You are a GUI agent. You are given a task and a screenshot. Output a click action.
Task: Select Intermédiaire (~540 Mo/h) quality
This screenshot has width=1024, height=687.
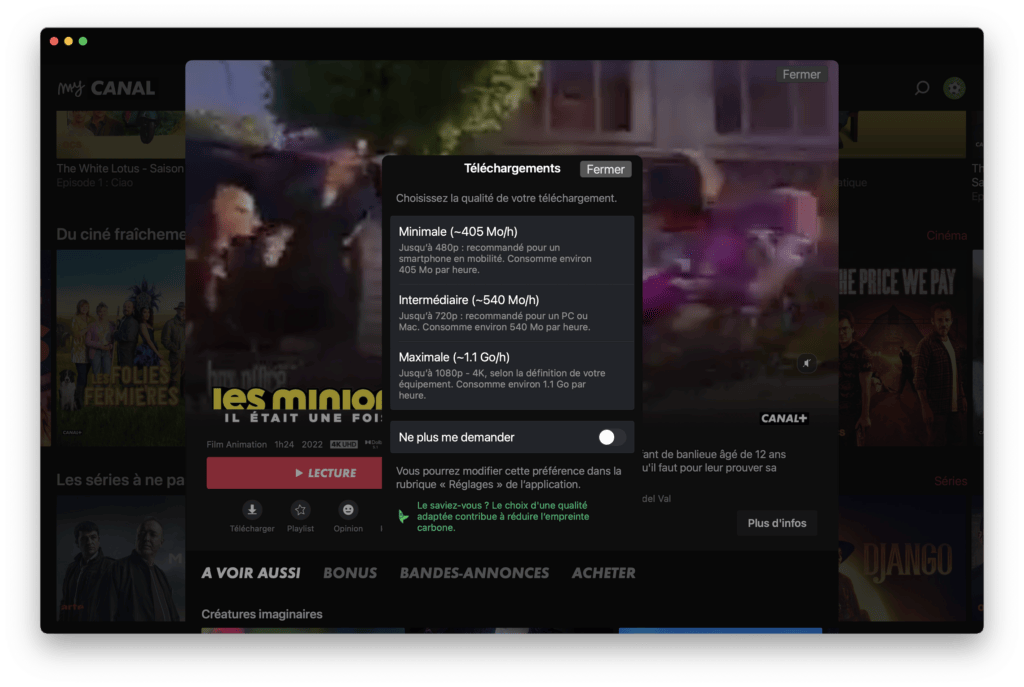(512, 313)
